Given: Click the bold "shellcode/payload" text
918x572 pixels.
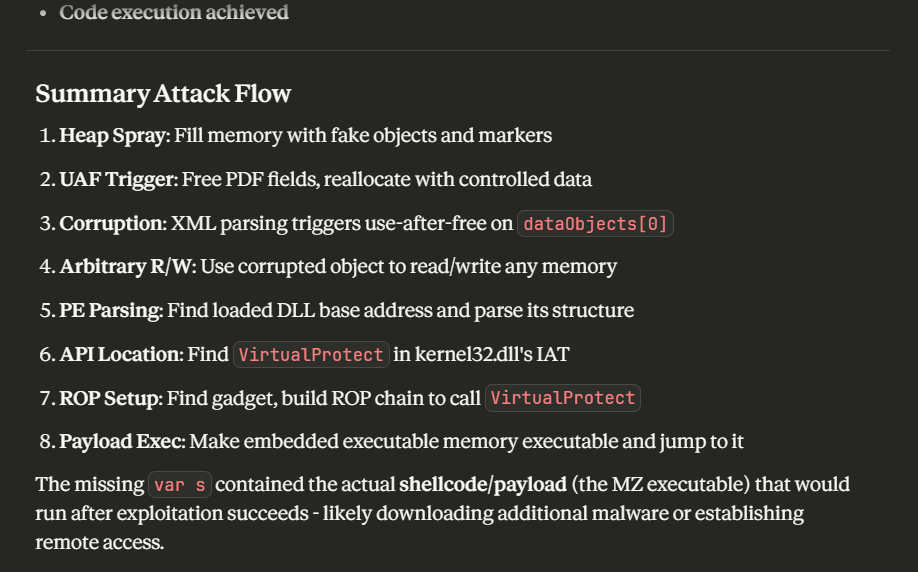Looking at the screenshot, I should [x=482, y=485].
